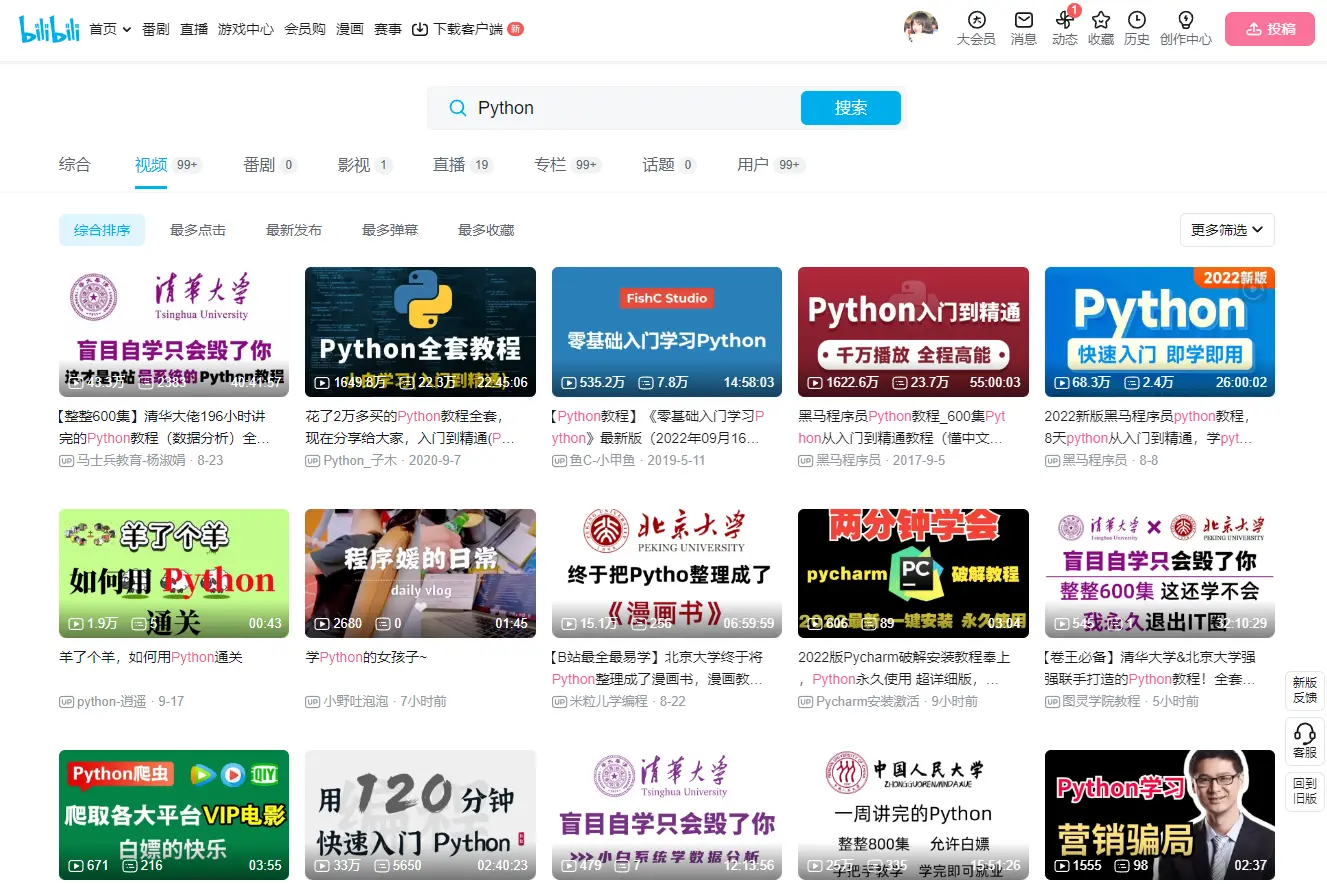Open uploader 黑马程序员 dated 2017-9-5
The width and height of the screenshot is (1327, 884).
(848, 460)
